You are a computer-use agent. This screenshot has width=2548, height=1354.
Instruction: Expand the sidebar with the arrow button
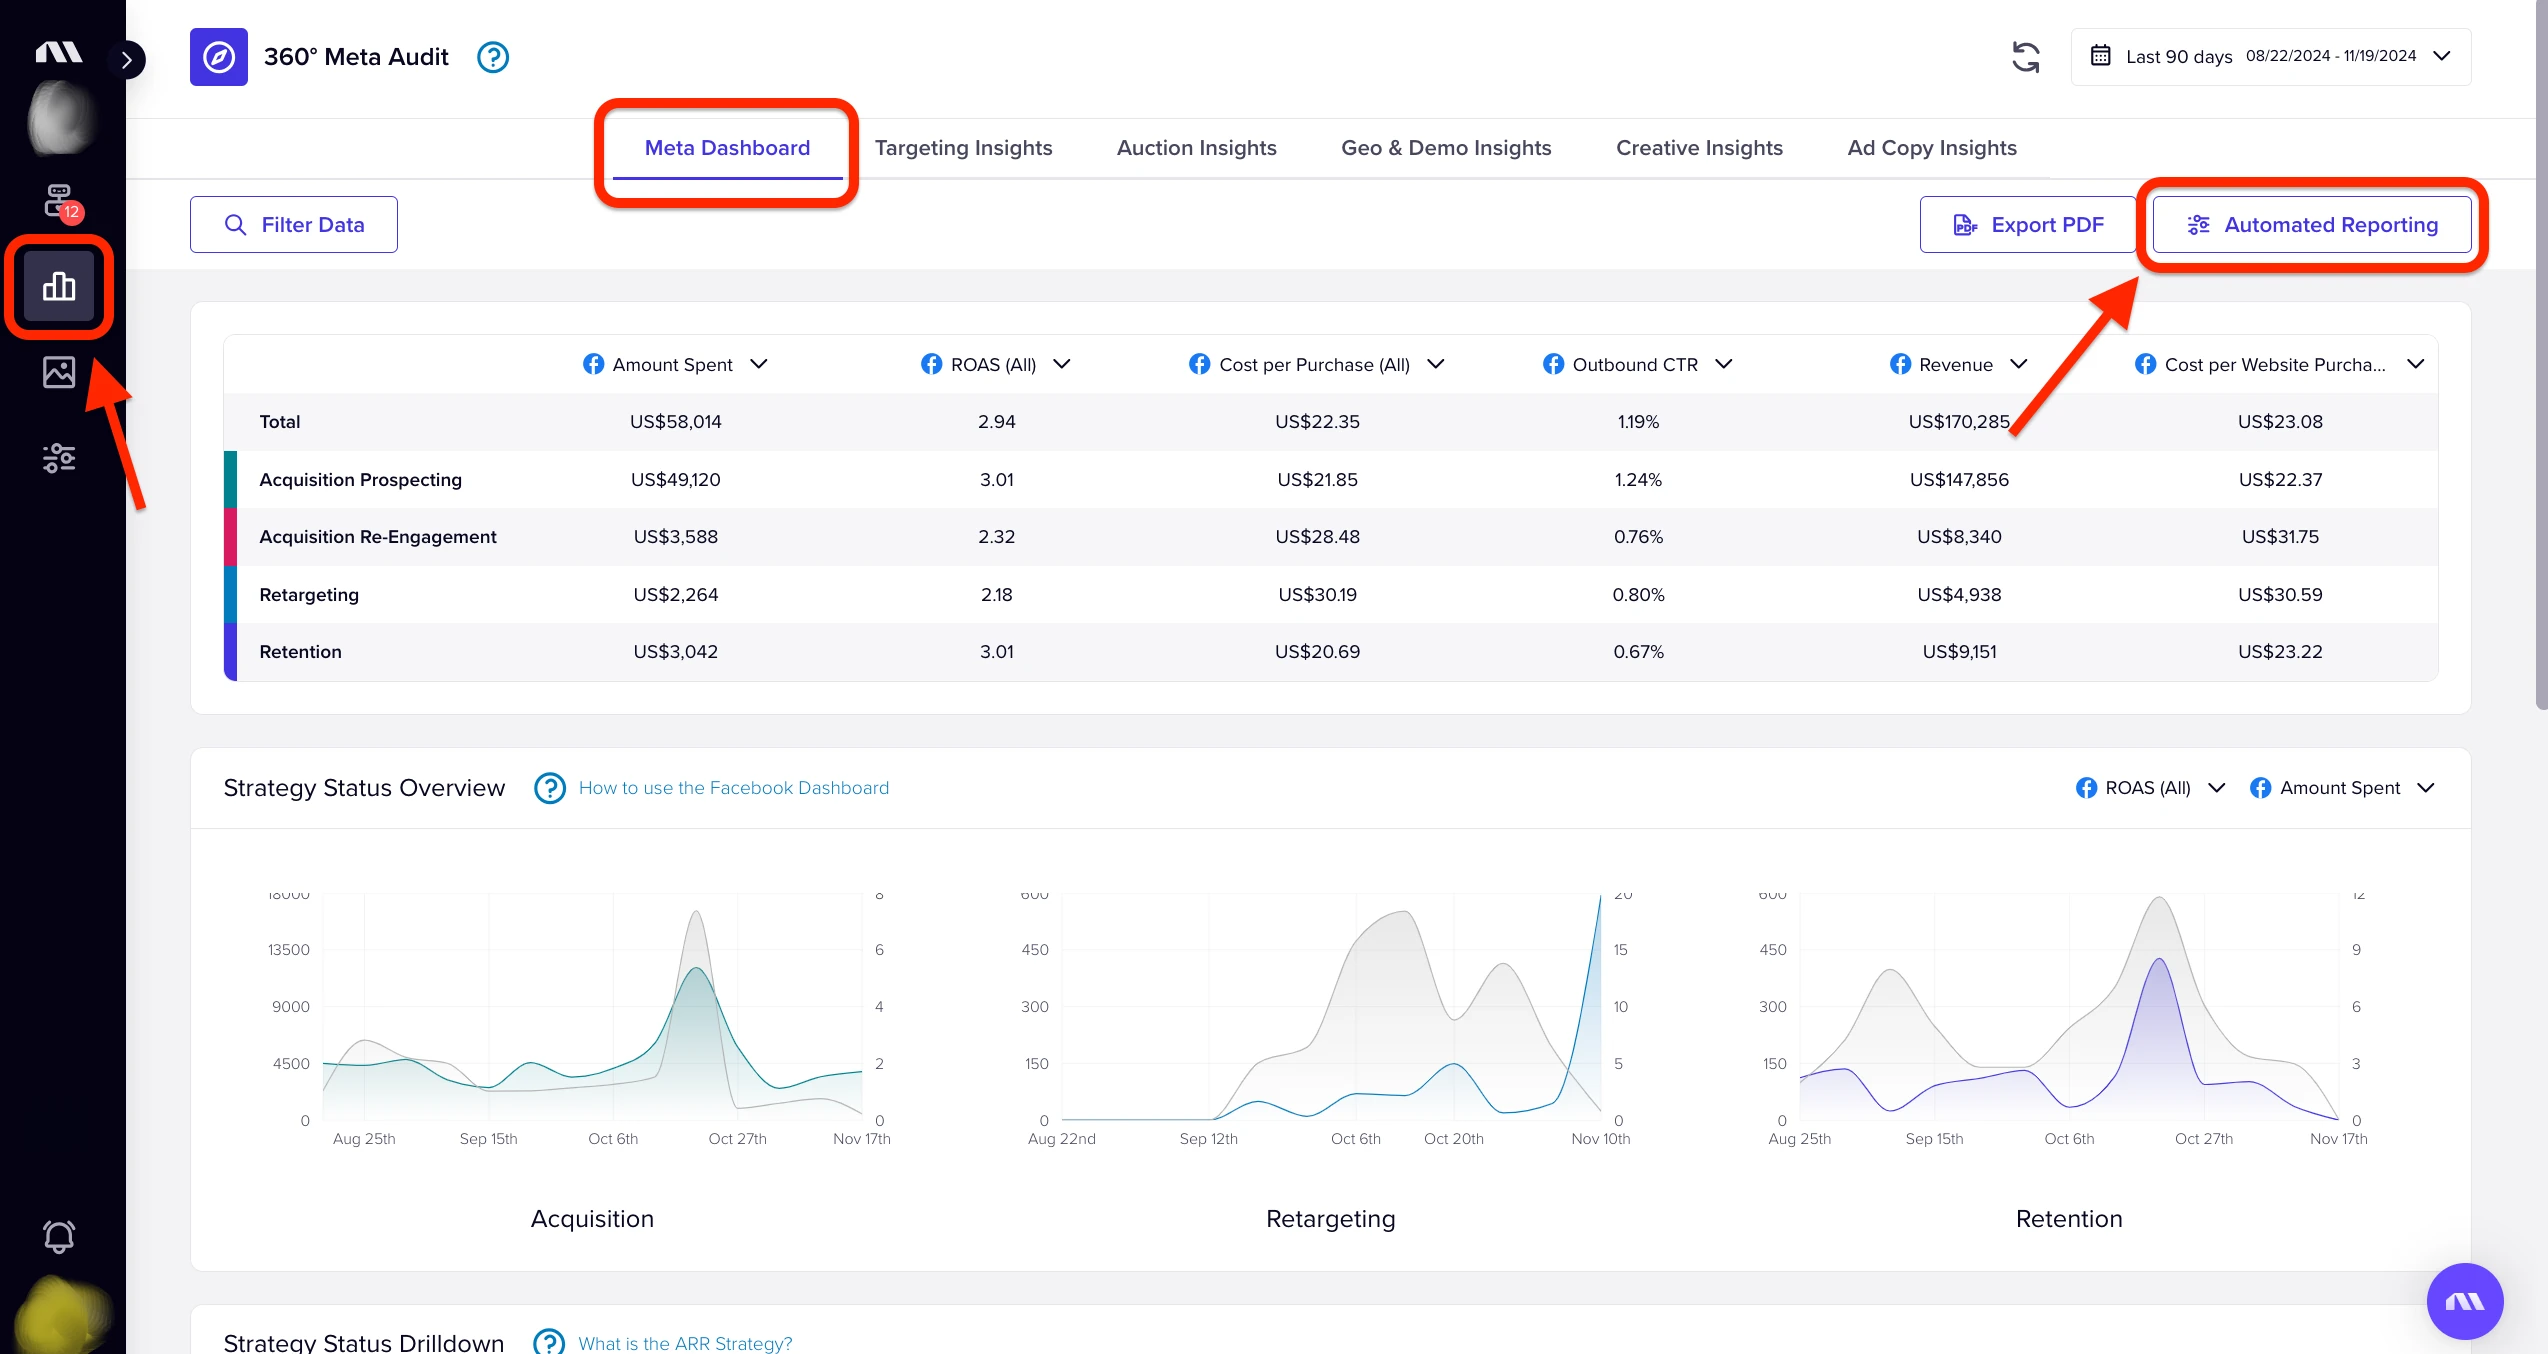pyautogui.click(x=127, y=60)
